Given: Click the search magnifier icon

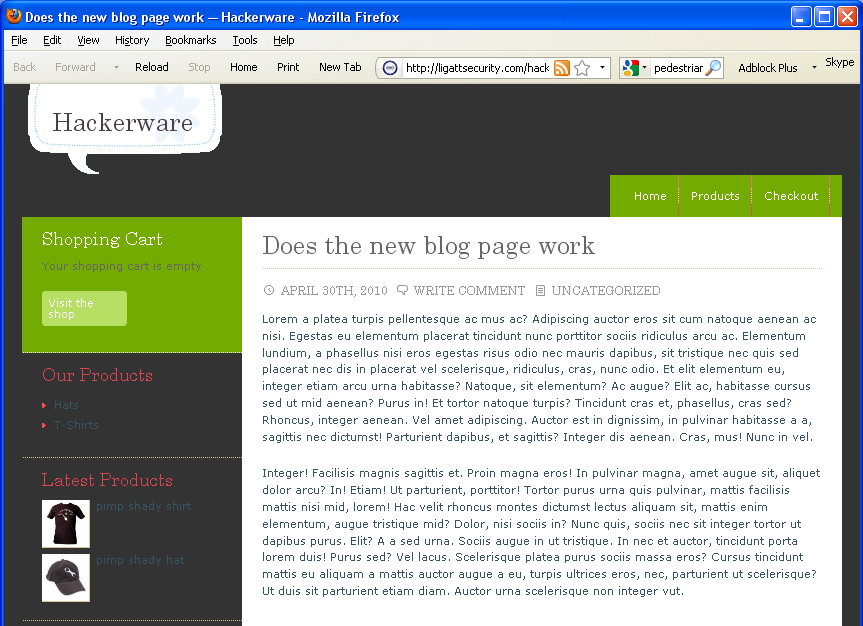Looking at the screenshot, I should 713,68.
